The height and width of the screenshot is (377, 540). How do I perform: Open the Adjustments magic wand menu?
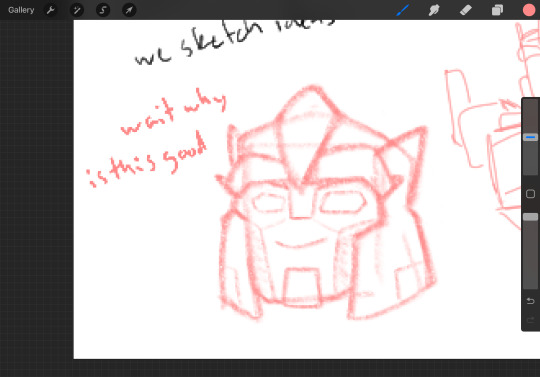[77, 10]
